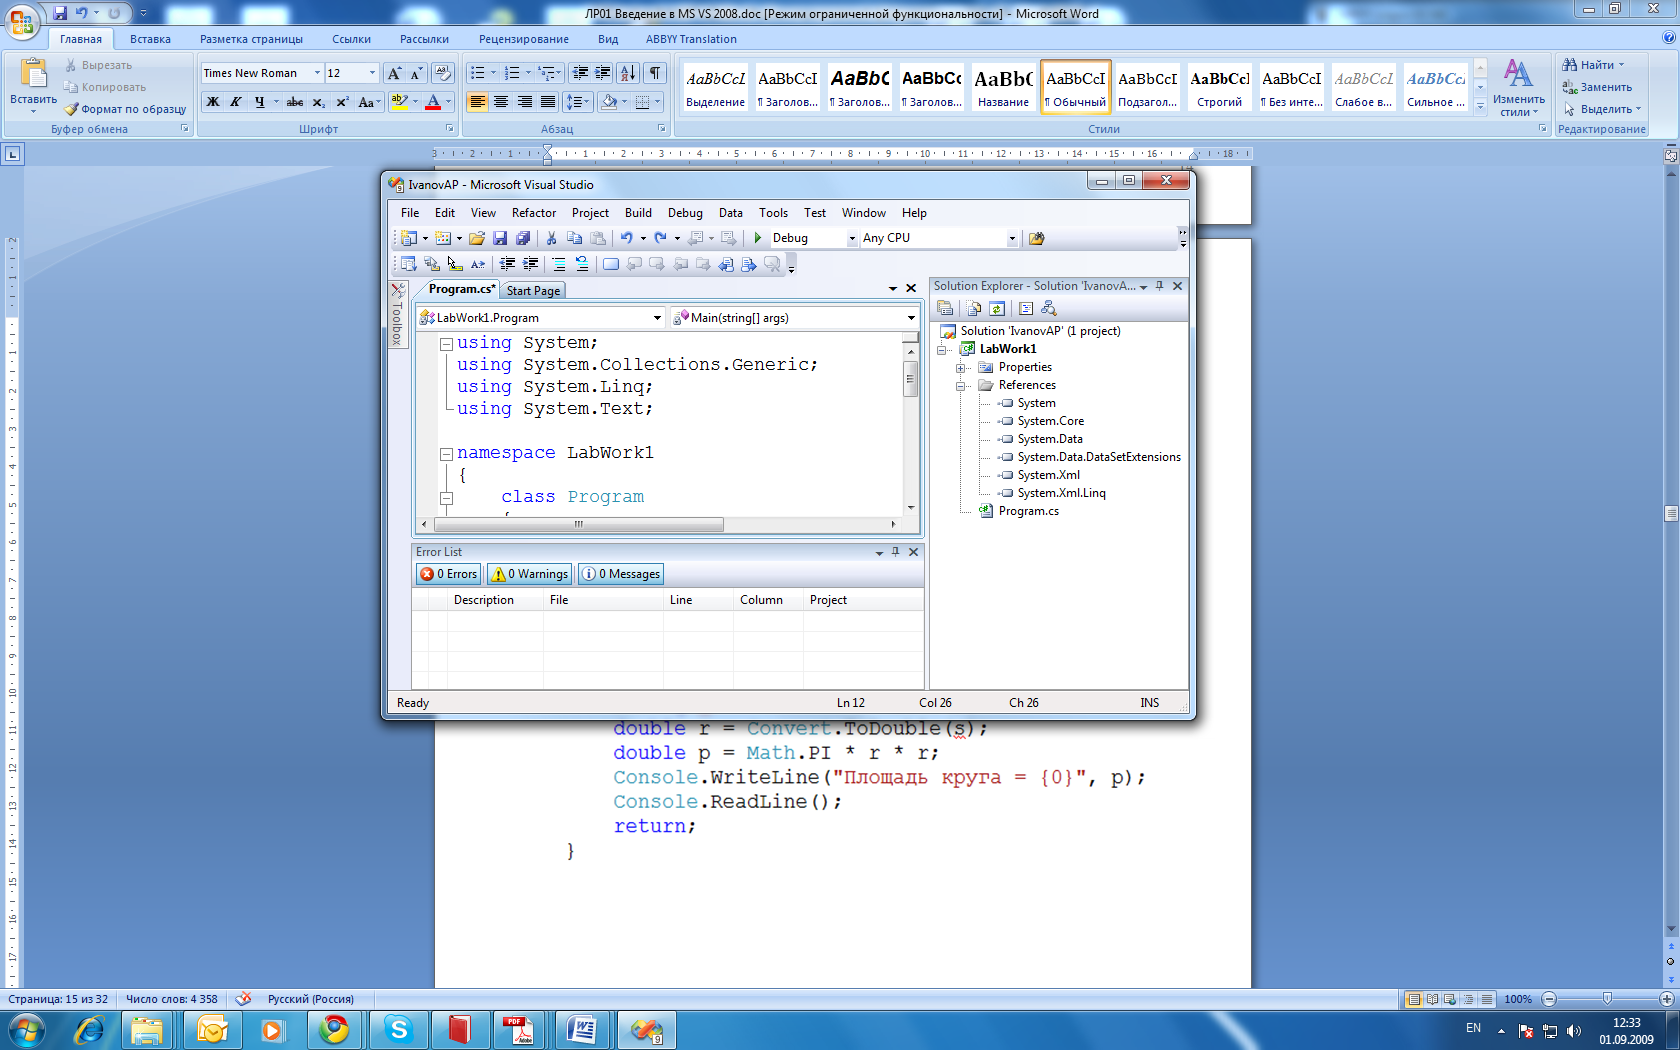This screenshot has height=1050, width=1680.
Task: Open the Any CPU platform dropdown
Action: pos(1012,238)
